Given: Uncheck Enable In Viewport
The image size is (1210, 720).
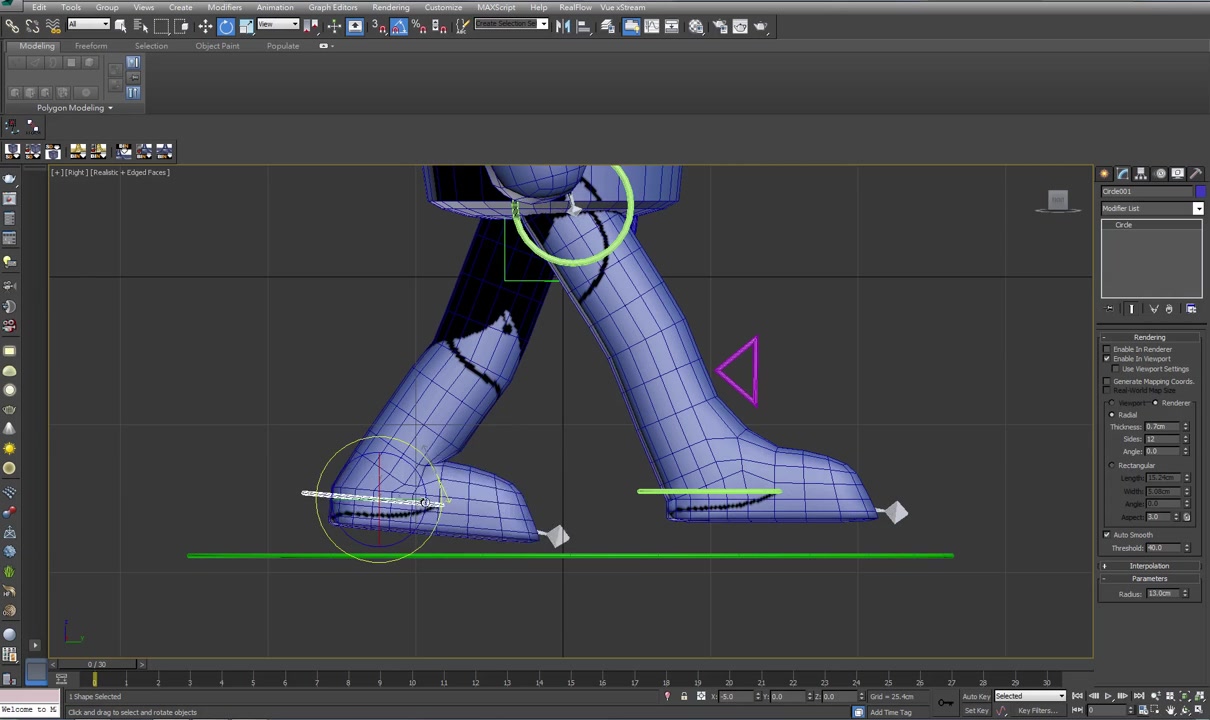Looking at the screenshot, I should 1107,358.
